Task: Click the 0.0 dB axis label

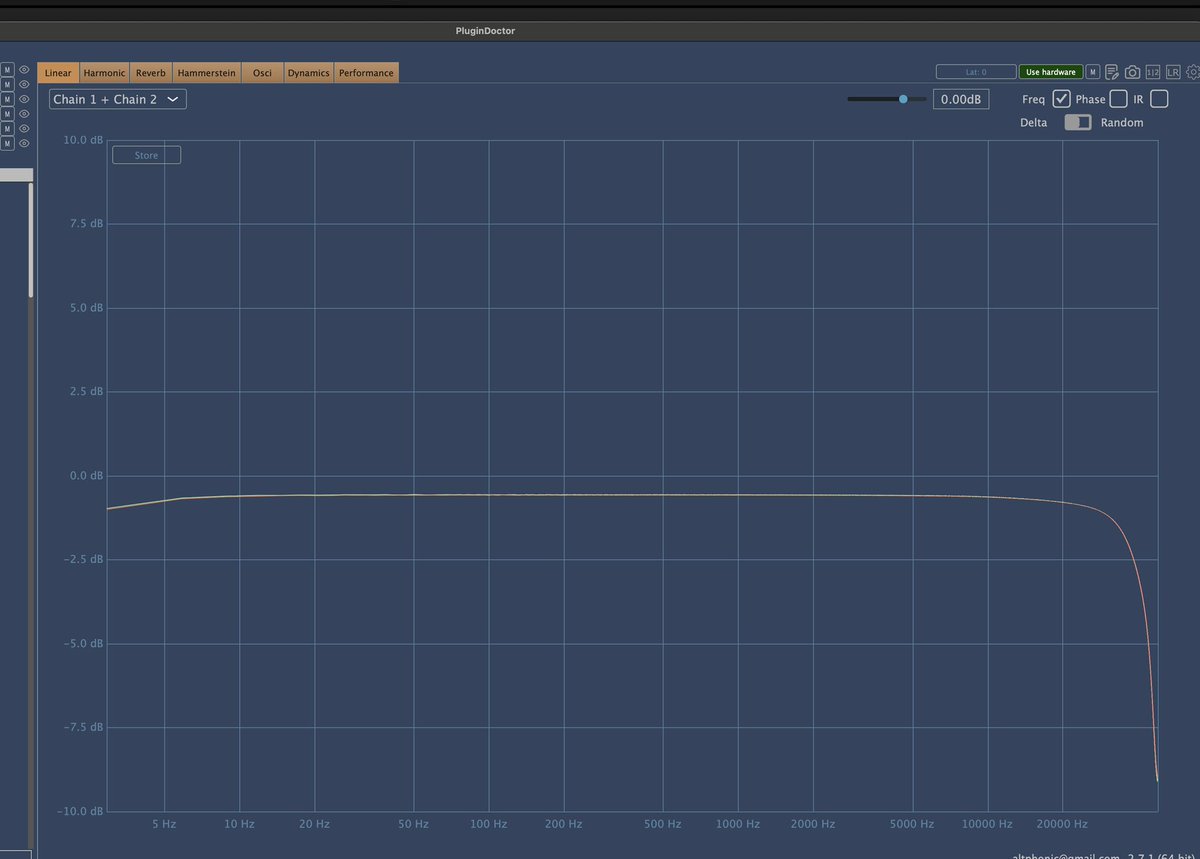Action: click(86, 476)
